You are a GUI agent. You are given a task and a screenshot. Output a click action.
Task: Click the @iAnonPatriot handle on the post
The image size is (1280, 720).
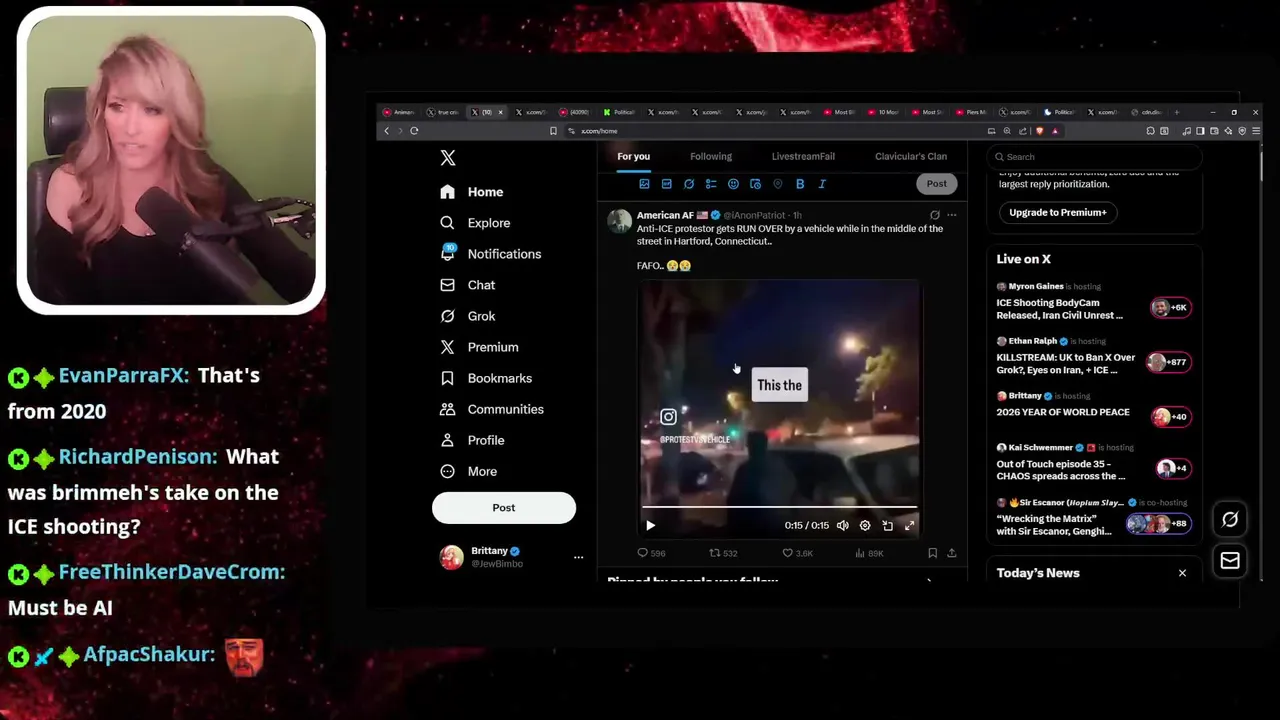pyautogui.click(x=754, y=215)
